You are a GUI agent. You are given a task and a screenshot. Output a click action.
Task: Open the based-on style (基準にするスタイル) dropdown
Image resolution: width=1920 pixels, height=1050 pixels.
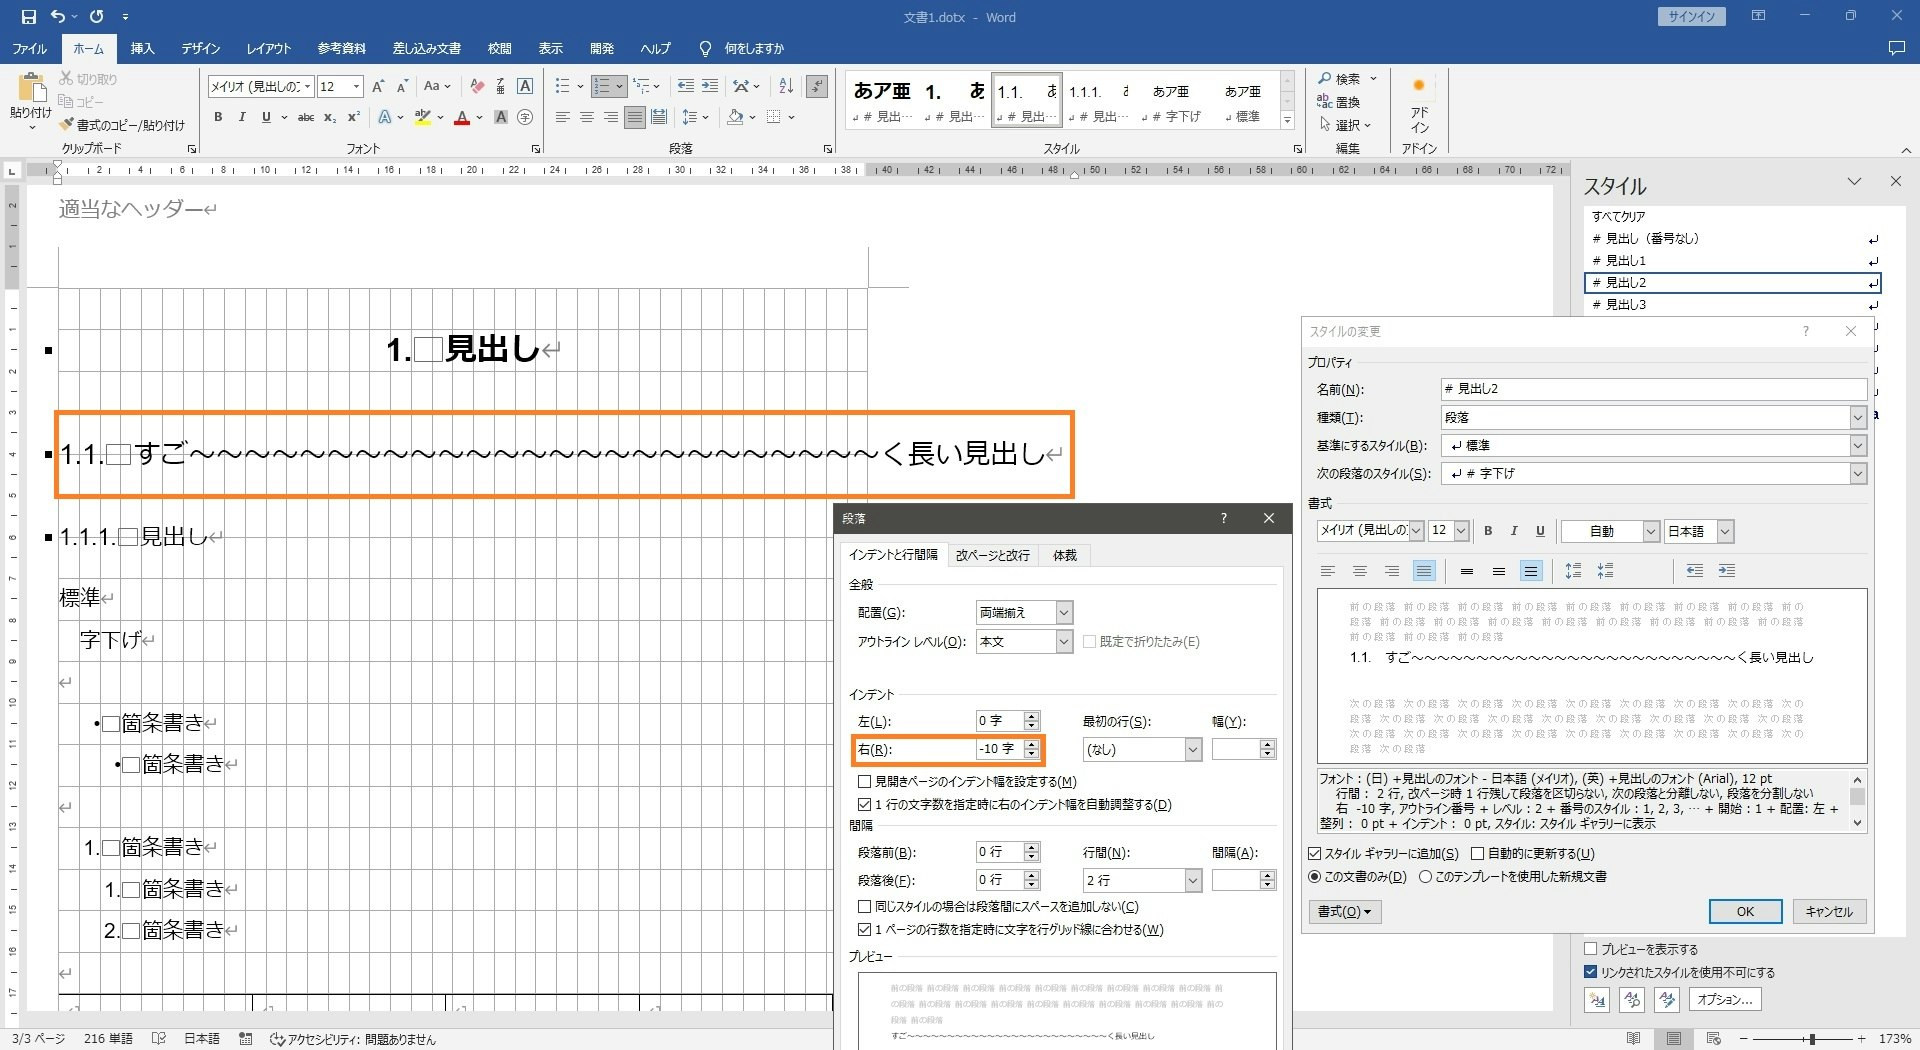(1857, 445)
